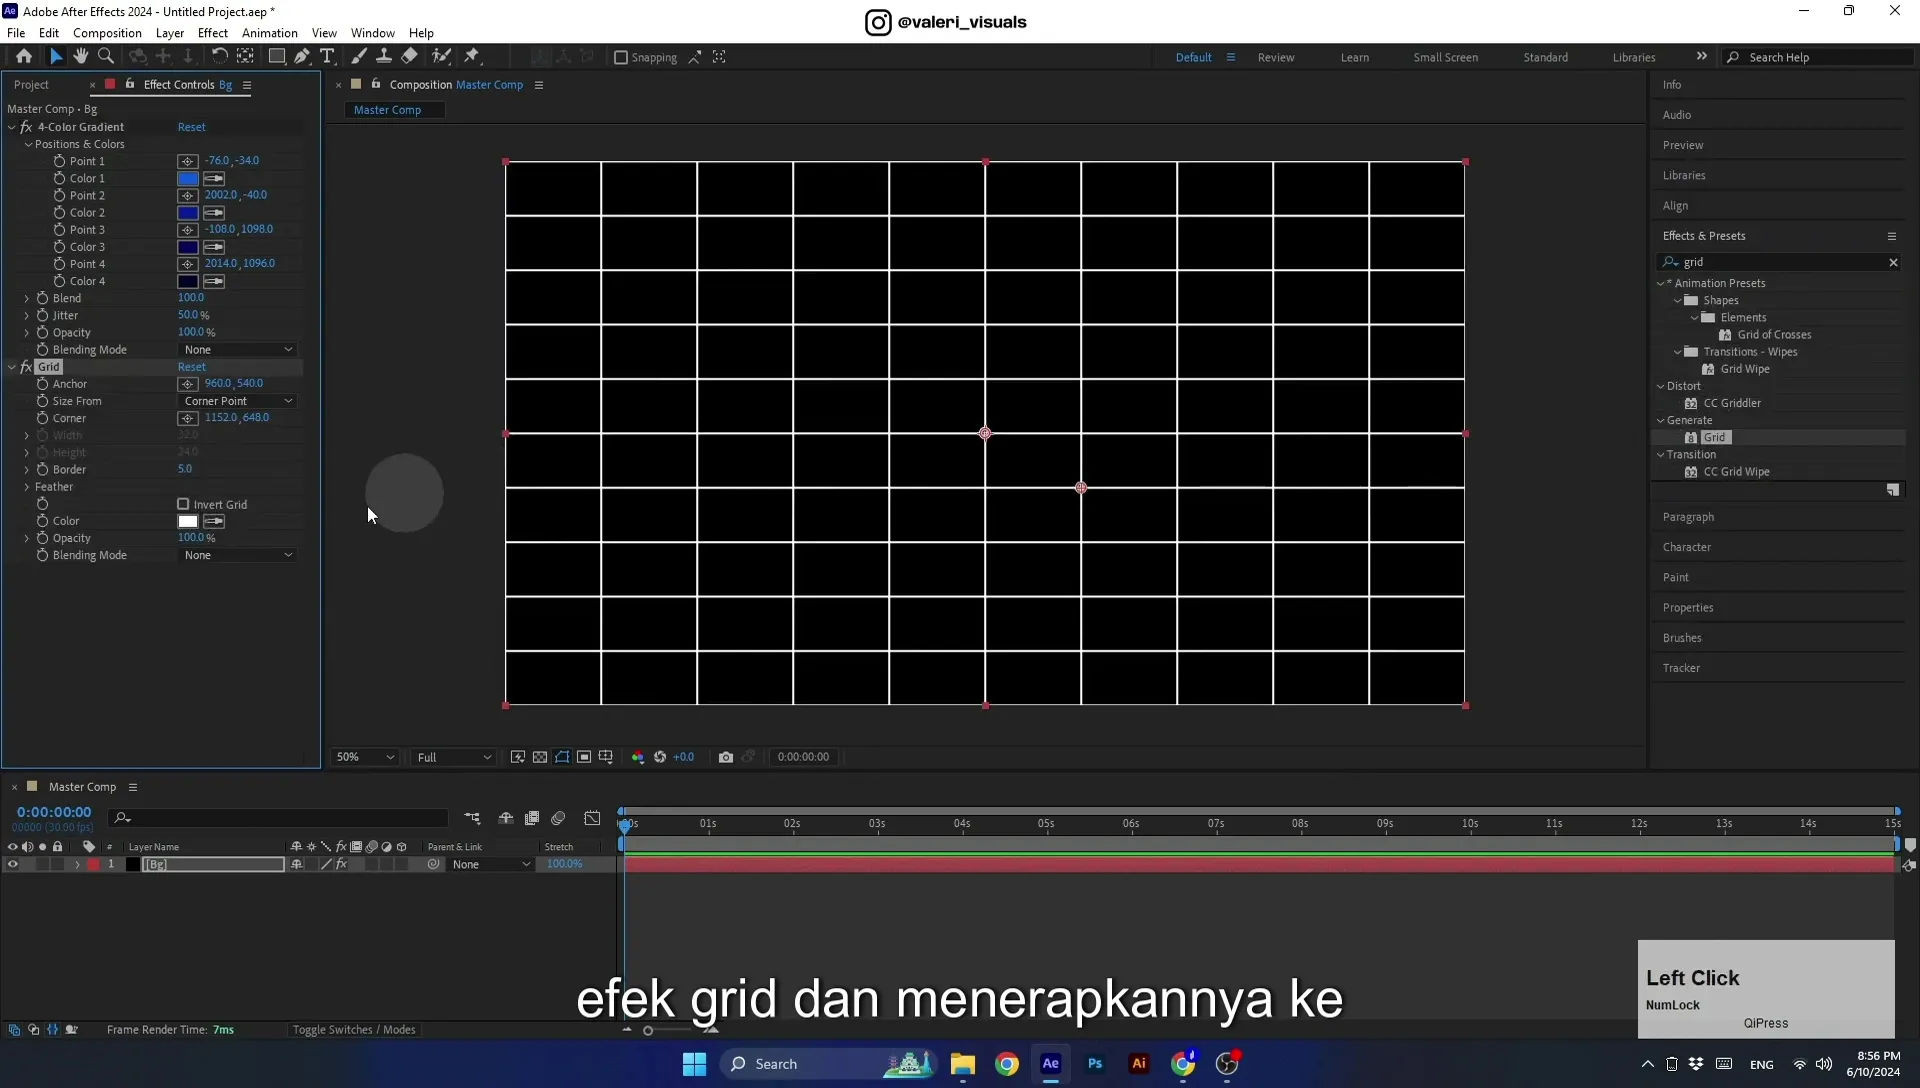
Task: Hide the Bg layer eye toggle
Action: [x=13, y=865]
